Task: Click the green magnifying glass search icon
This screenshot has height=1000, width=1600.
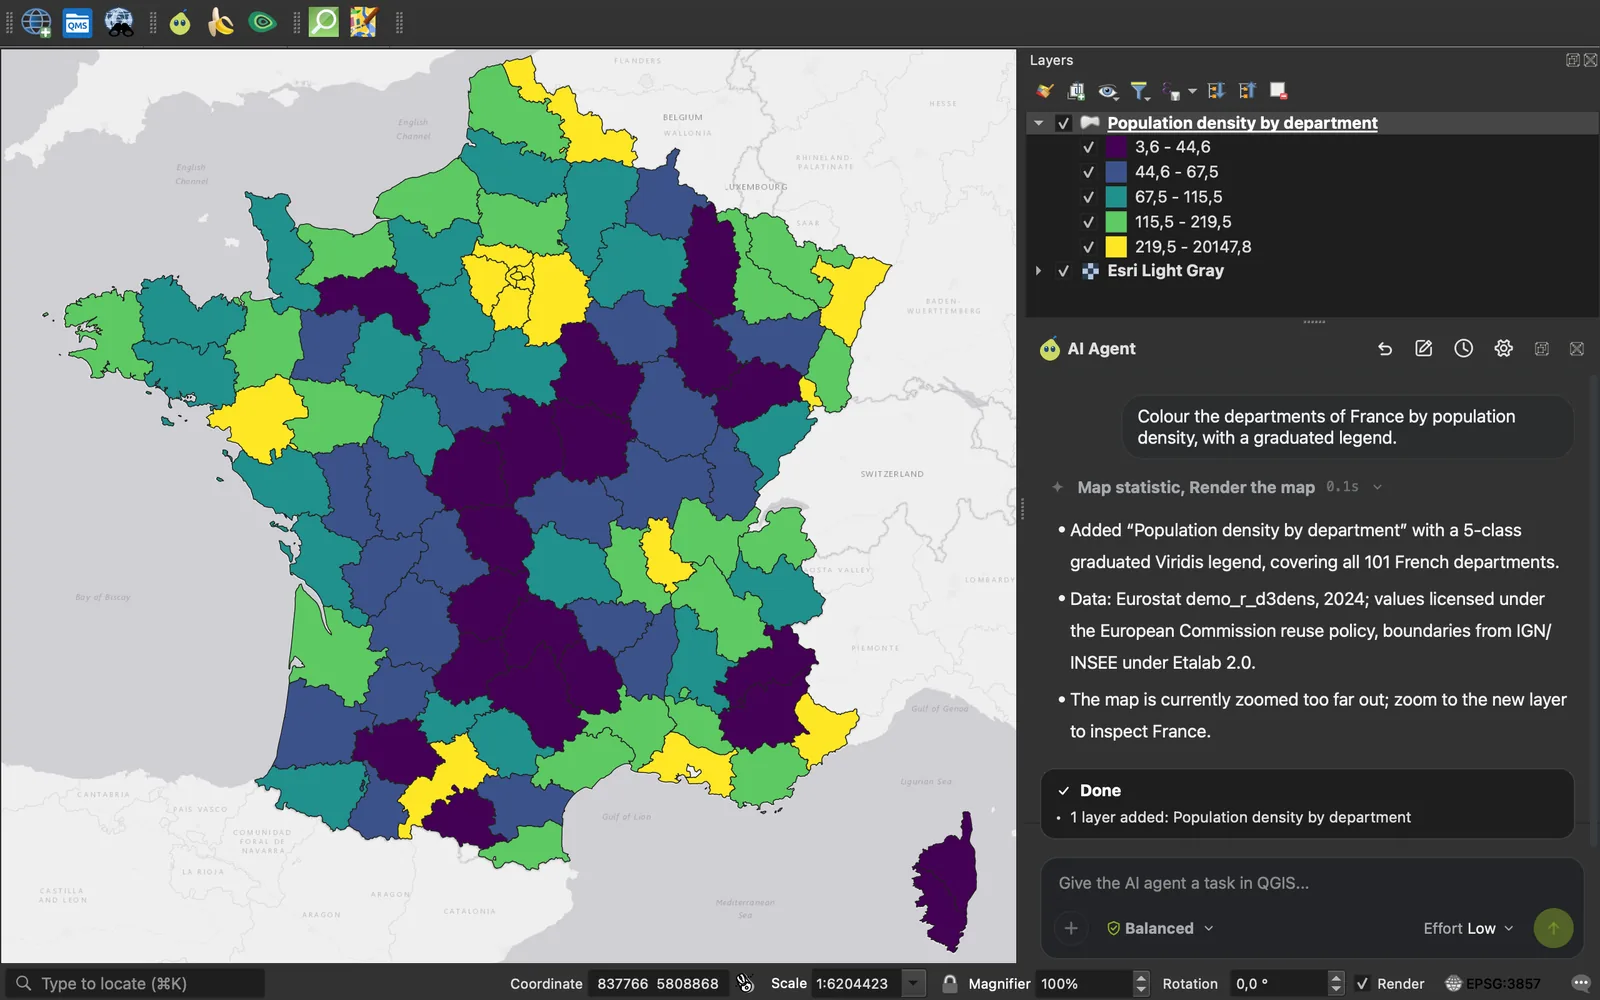Action: (323, 22)
